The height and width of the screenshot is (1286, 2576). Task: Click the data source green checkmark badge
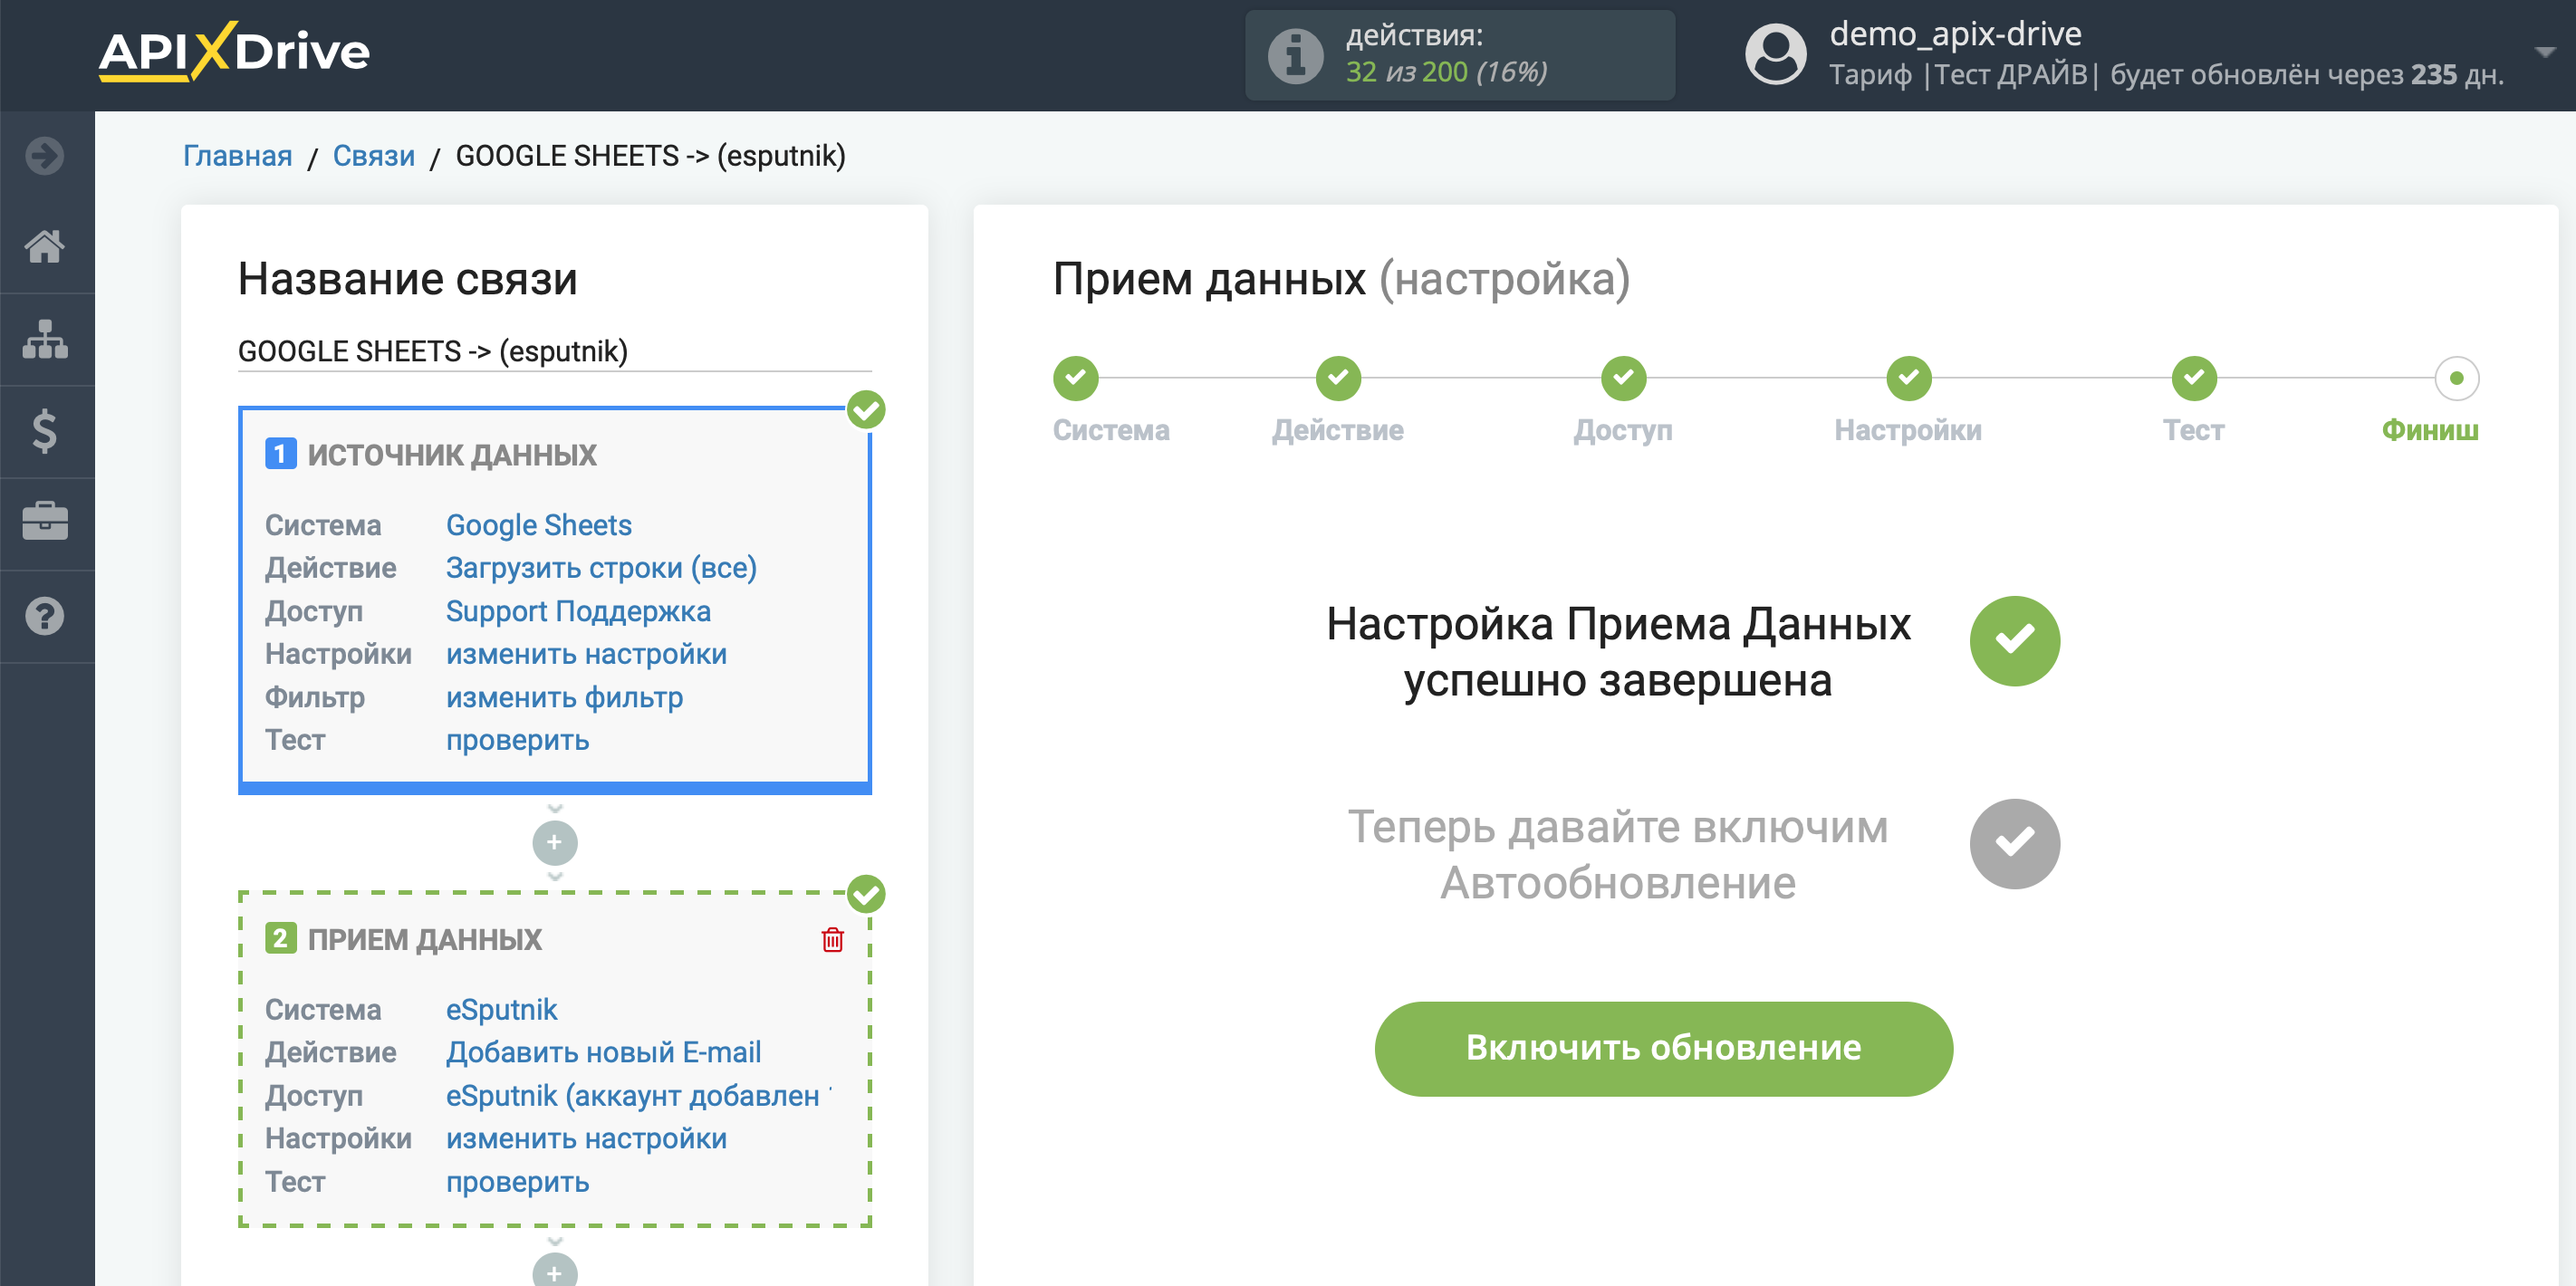coord(866,409)
